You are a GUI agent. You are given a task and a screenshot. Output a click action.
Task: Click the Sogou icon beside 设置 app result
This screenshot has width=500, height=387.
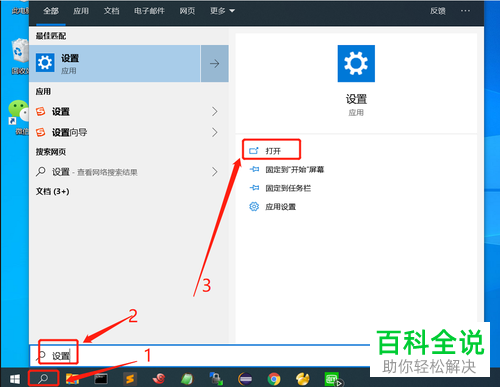tap(41, 111)
